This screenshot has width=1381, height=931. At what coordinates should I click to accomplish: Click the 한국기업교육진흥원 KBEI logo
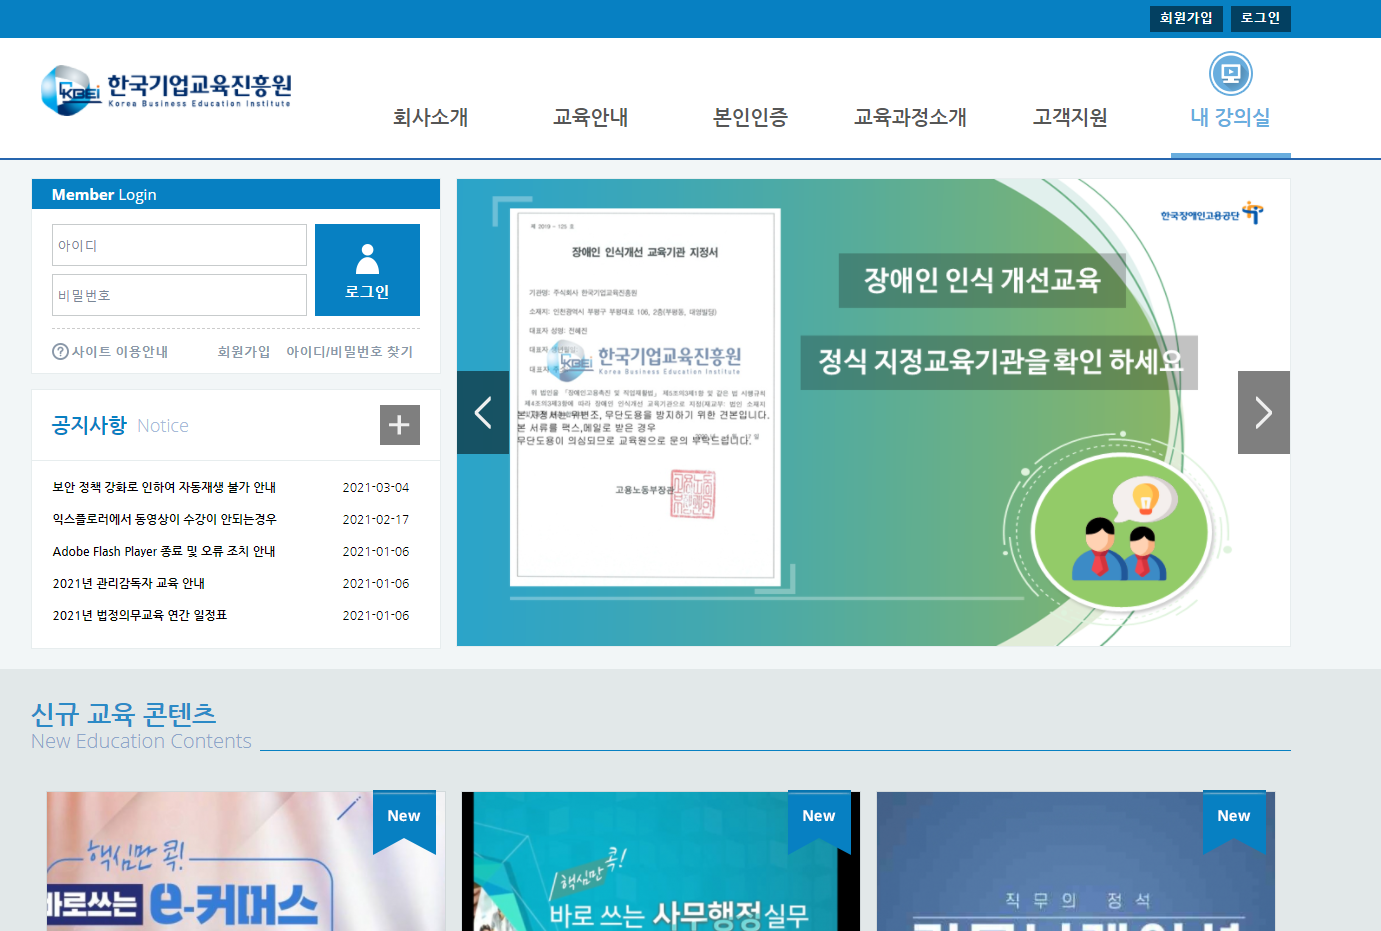tap(166, 90)
